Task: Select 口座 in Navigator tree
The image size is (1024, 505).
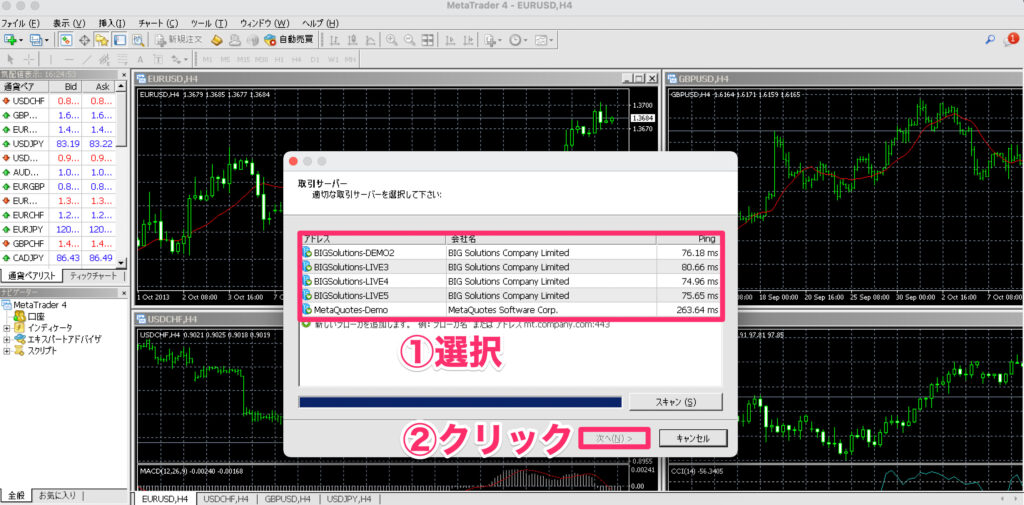Action: coord(36,316)
